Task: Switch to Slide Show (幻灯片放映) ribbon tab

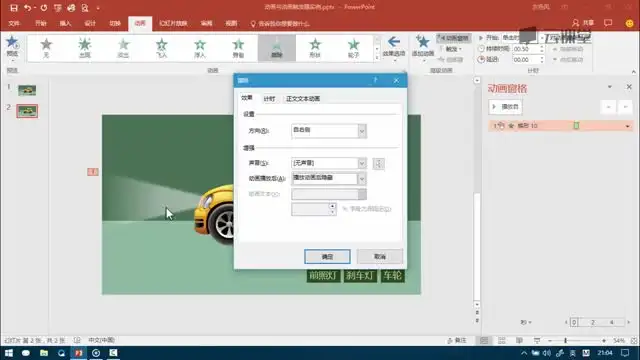Action: 173,23
